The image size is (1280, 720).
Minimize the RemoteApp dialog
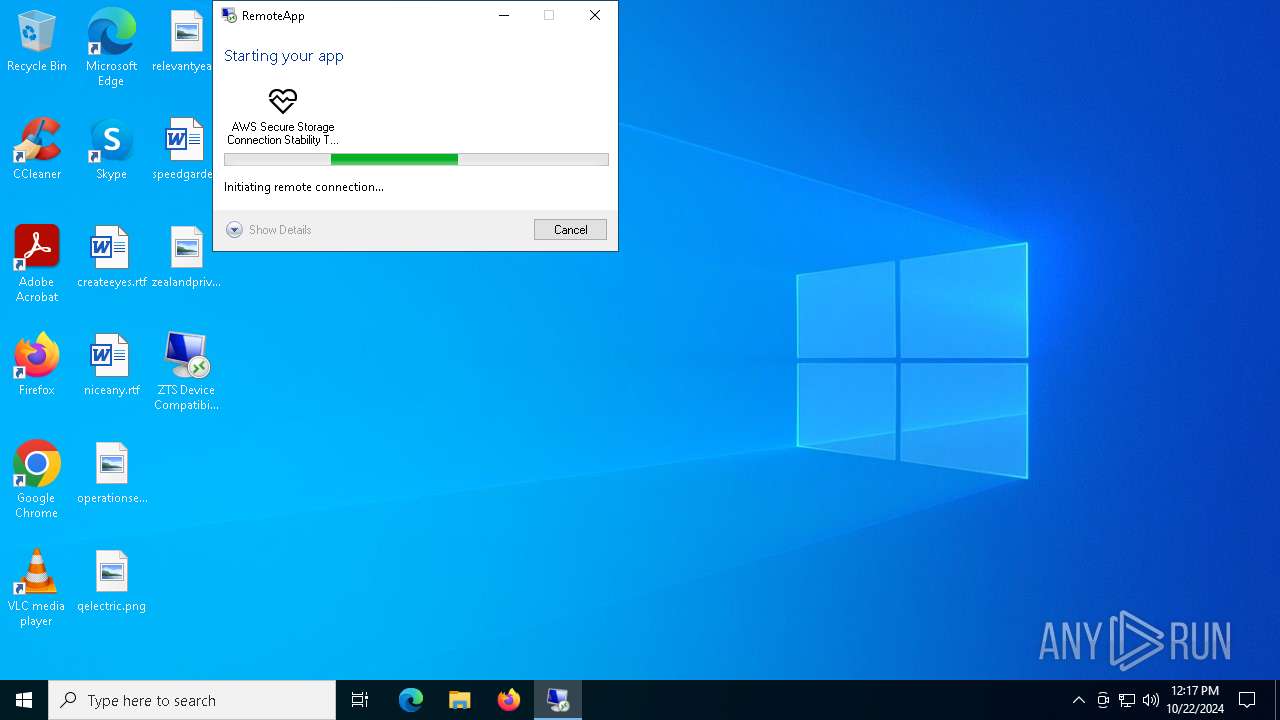pyautogui.click(x=504, y=15)
